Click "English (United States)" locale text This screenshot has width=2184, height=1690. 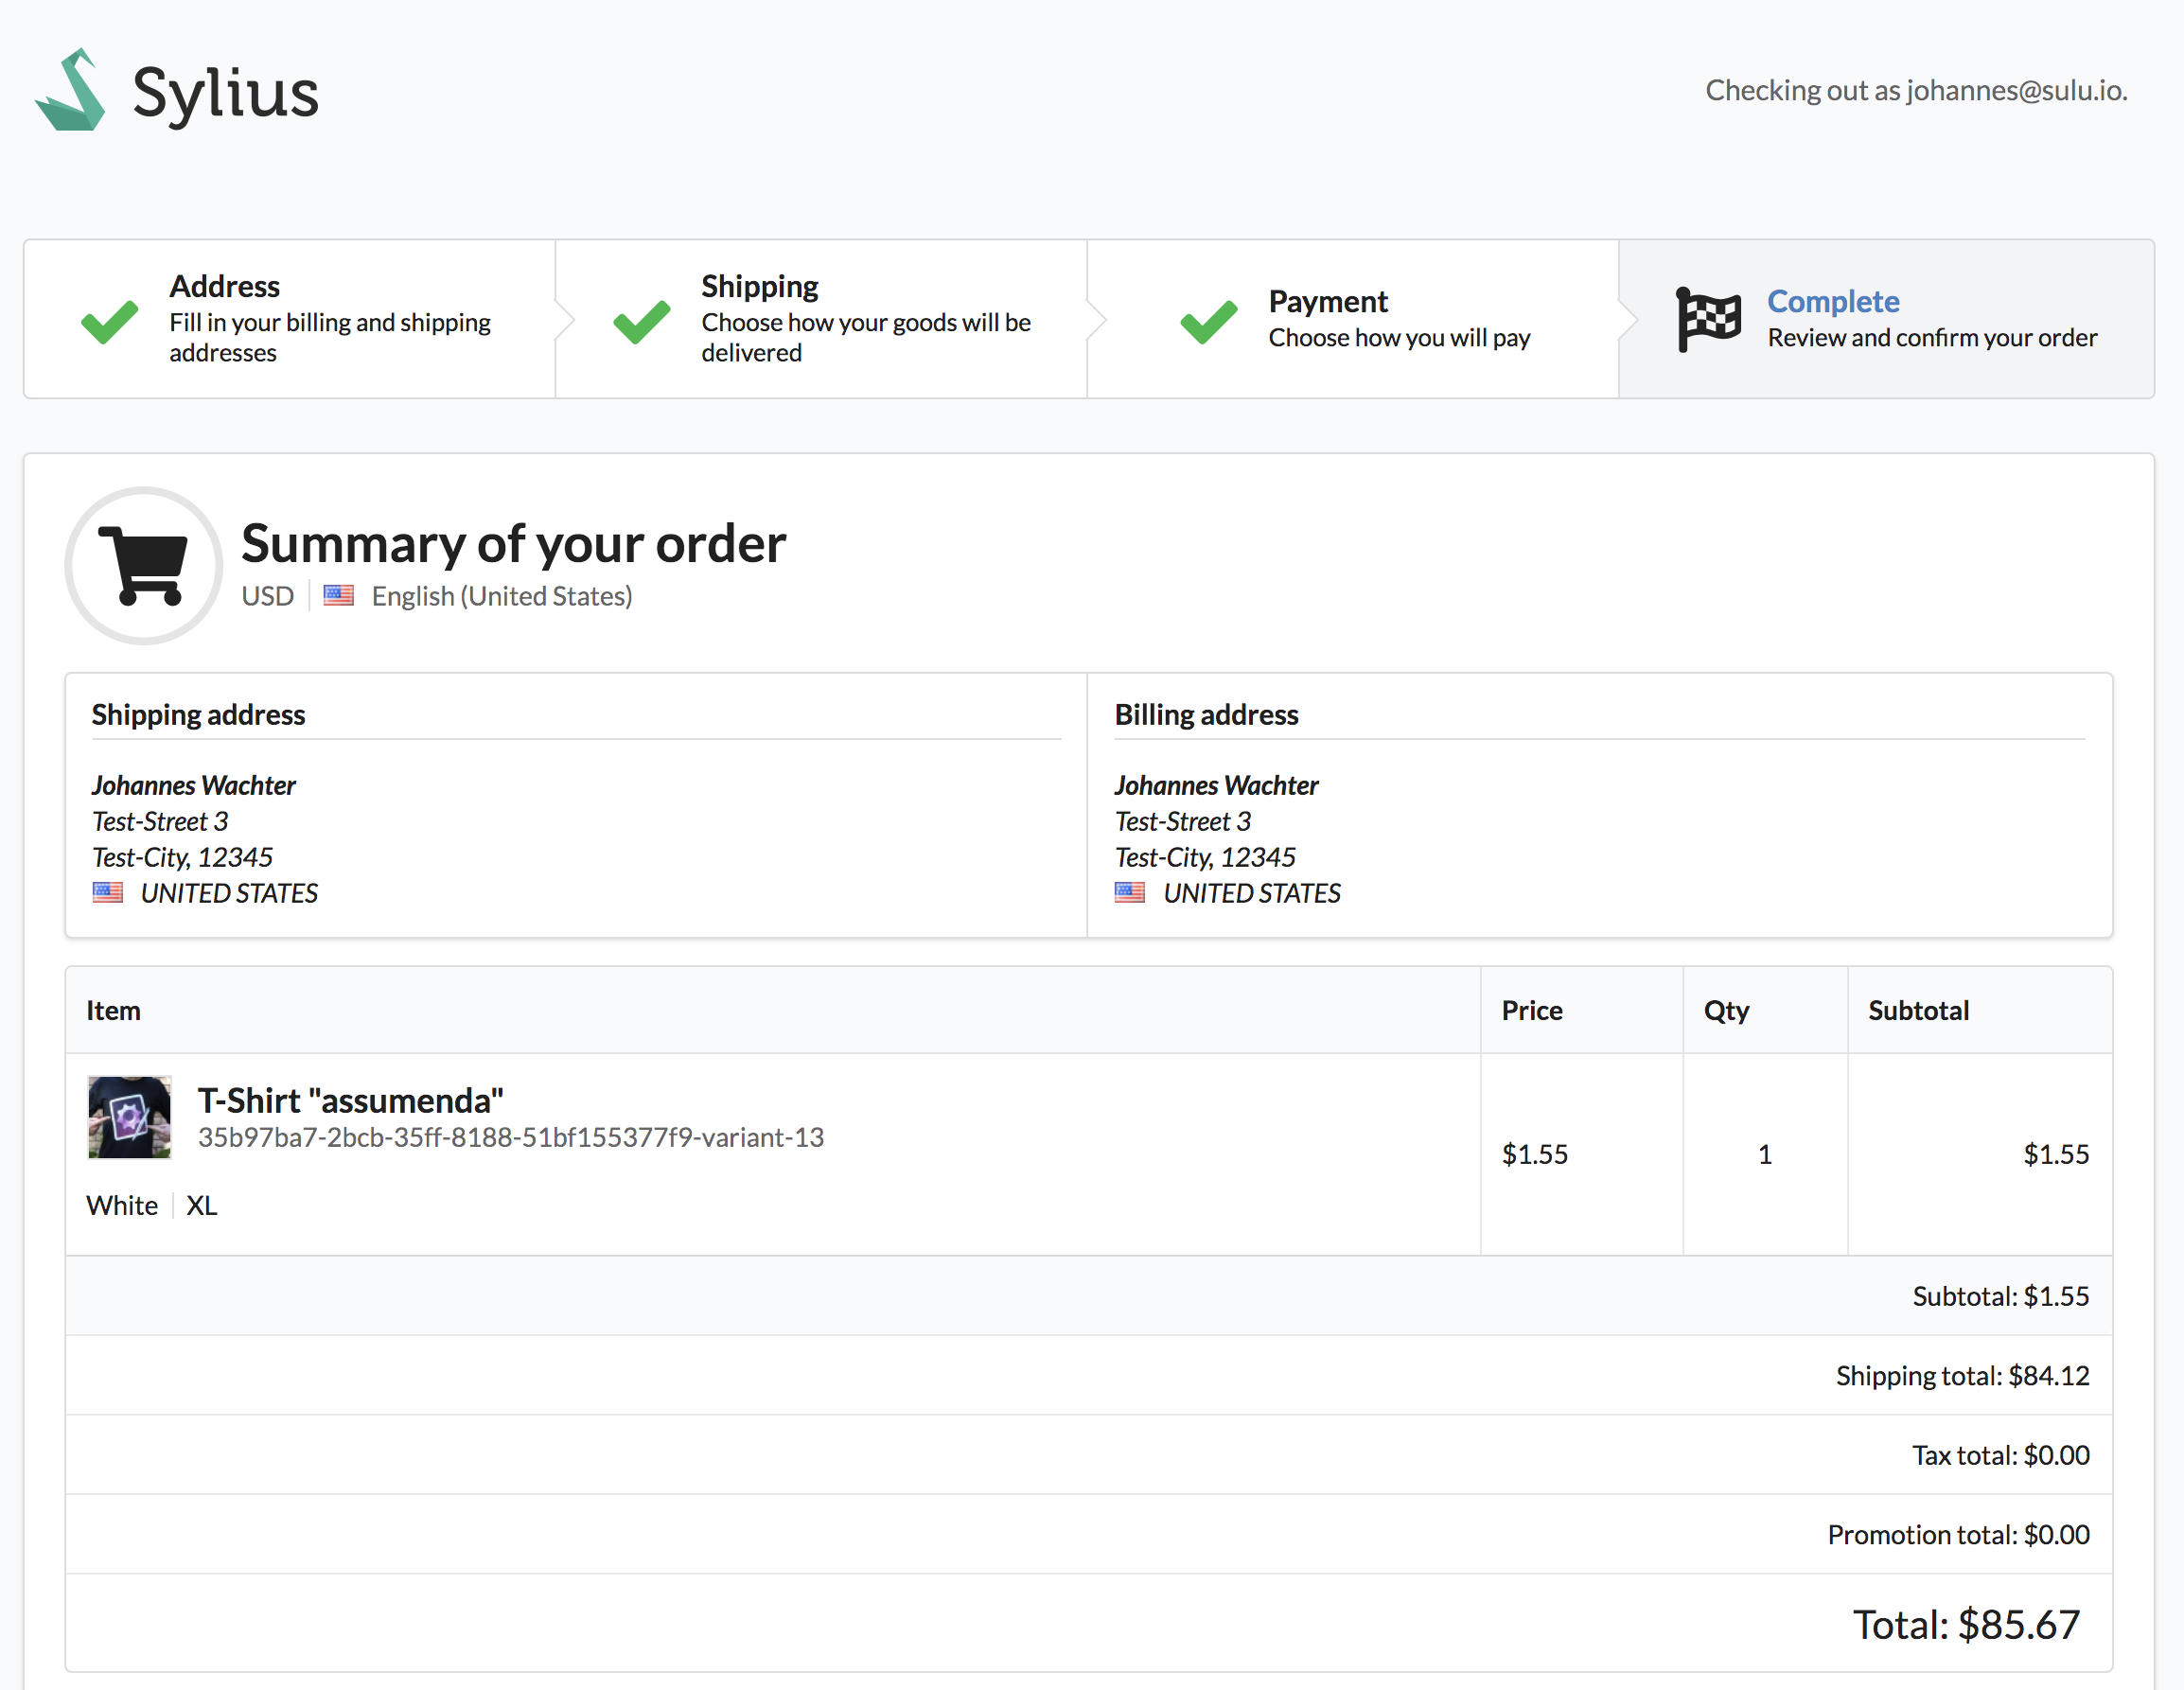click(x=502, y=596)
